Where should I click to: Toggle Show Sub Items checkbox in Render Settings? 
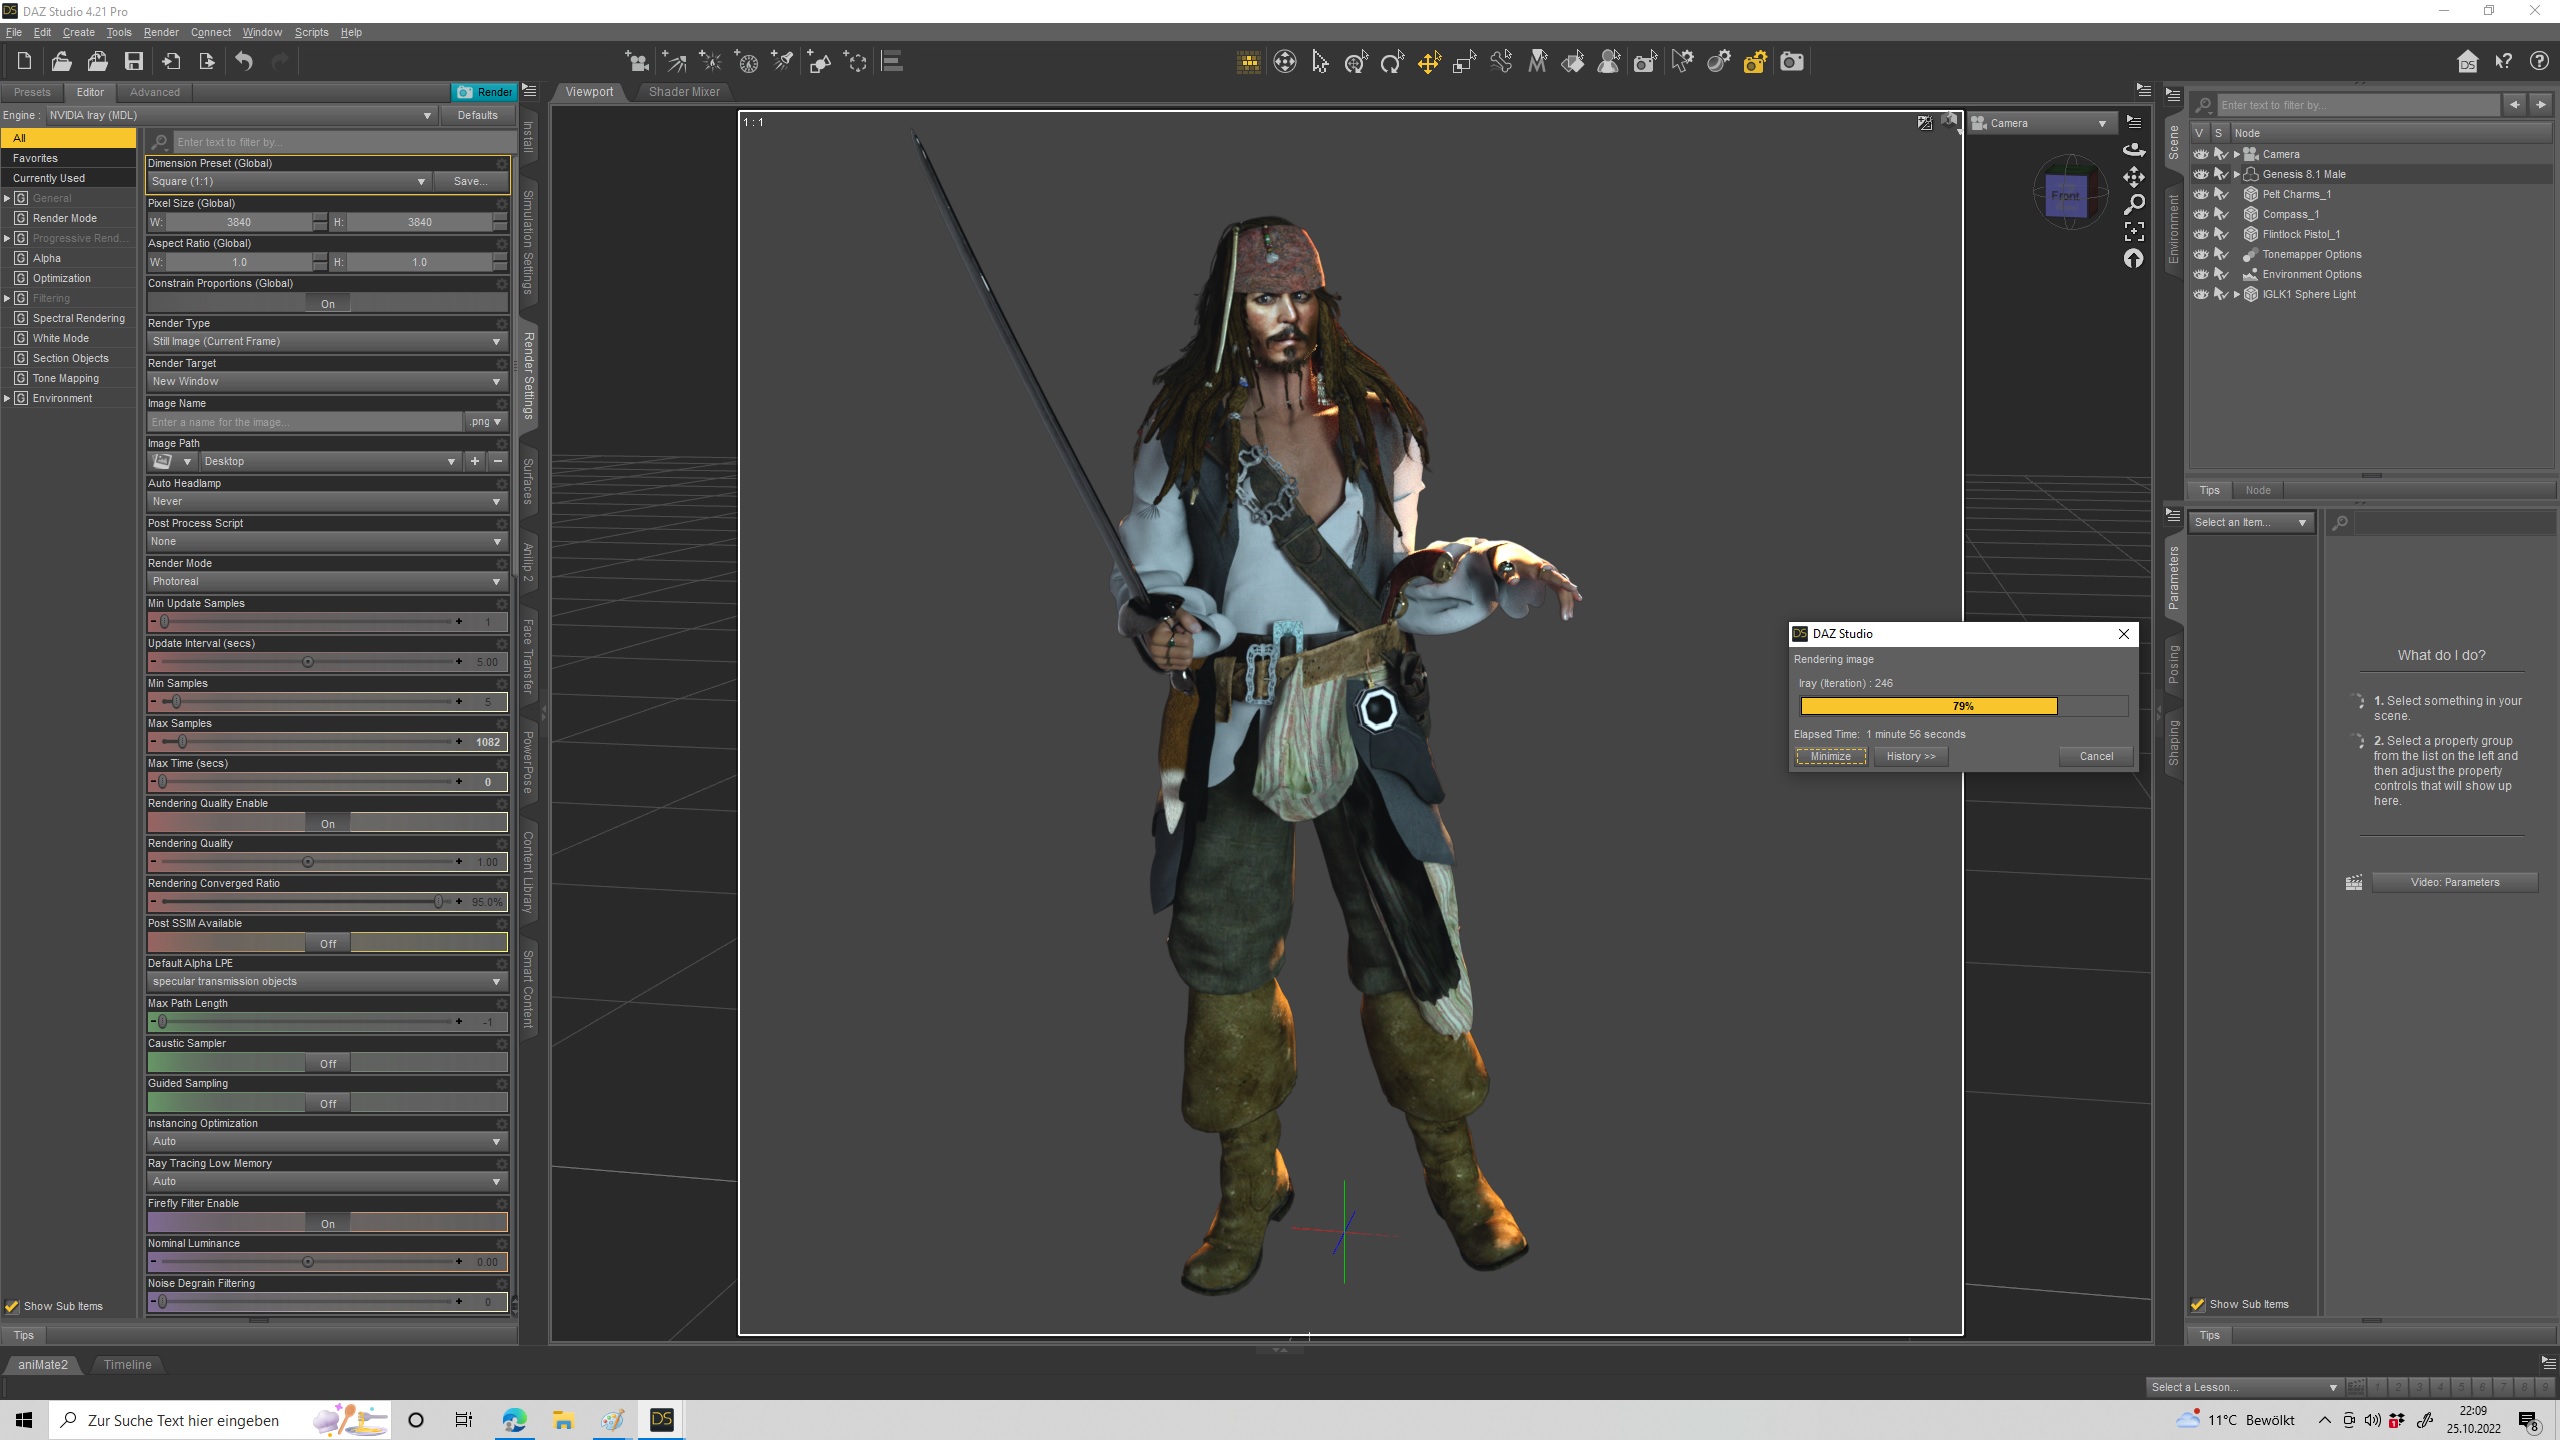(13, 1306)
